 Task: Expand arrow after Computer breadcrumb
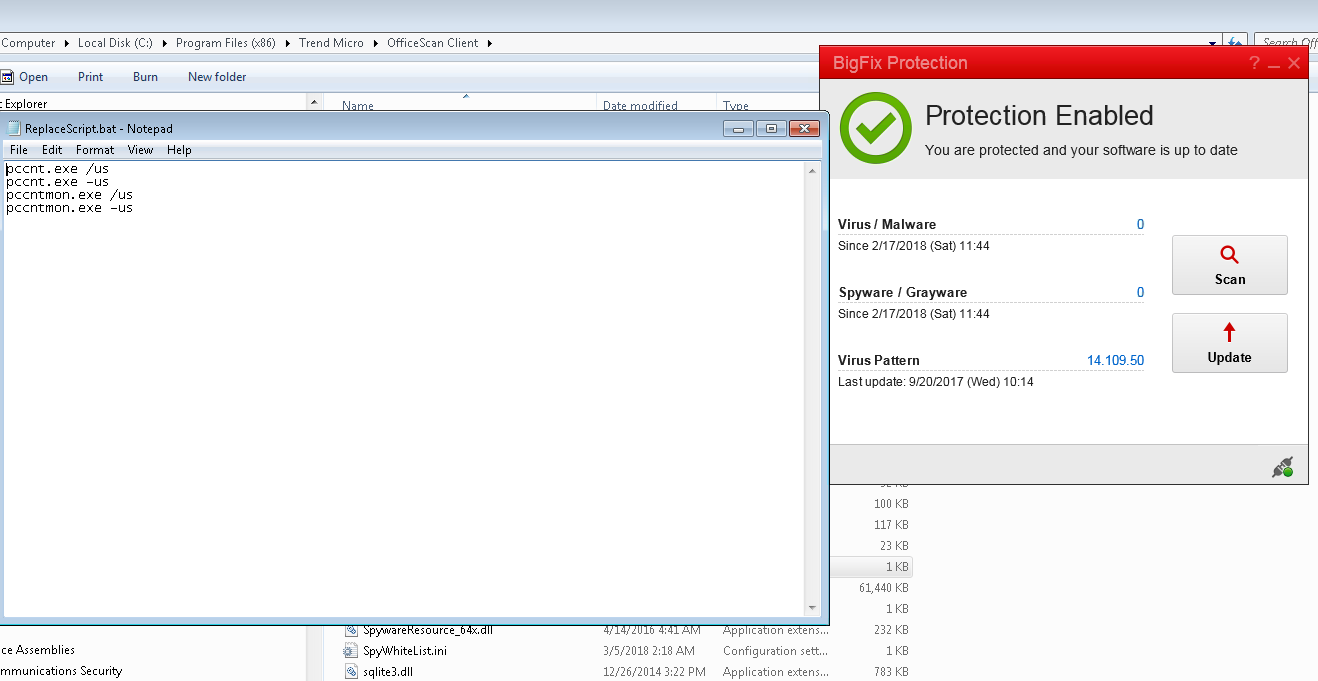click(x=67, y=43)
